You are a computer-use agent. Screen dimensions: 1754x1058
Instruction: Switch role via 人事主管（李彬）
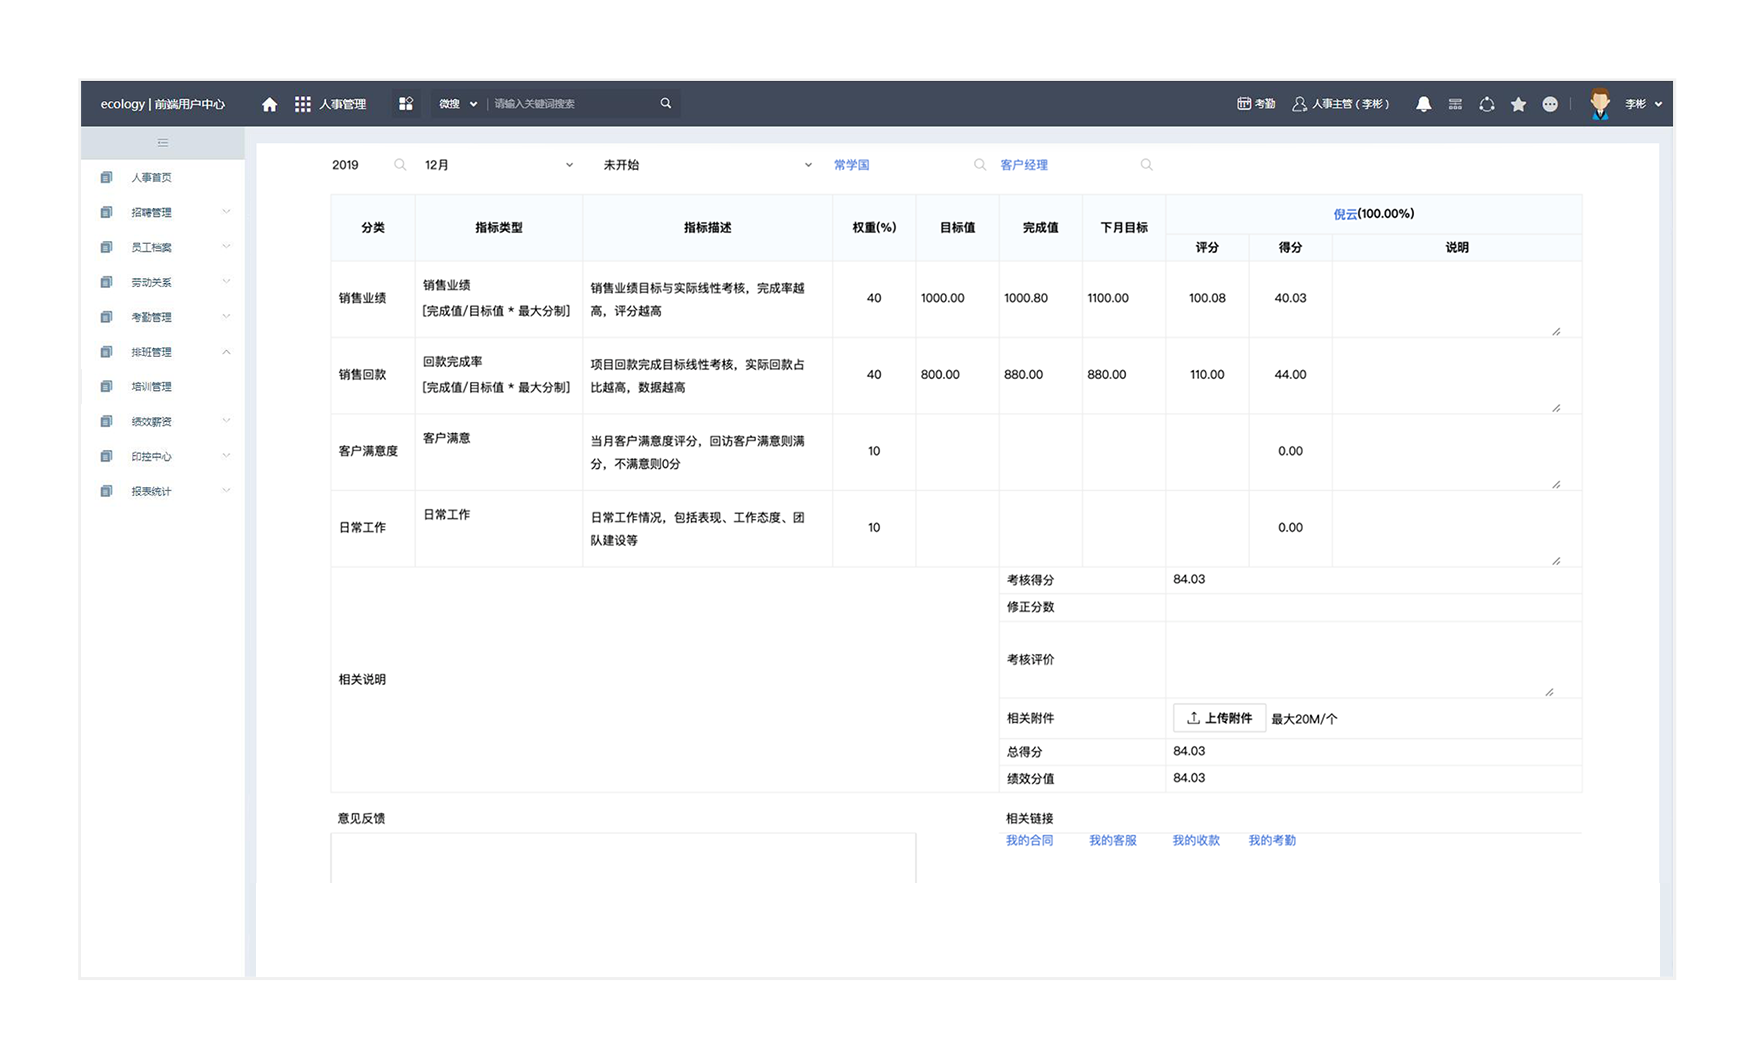pyautogui.click(x=1341, y=104)
